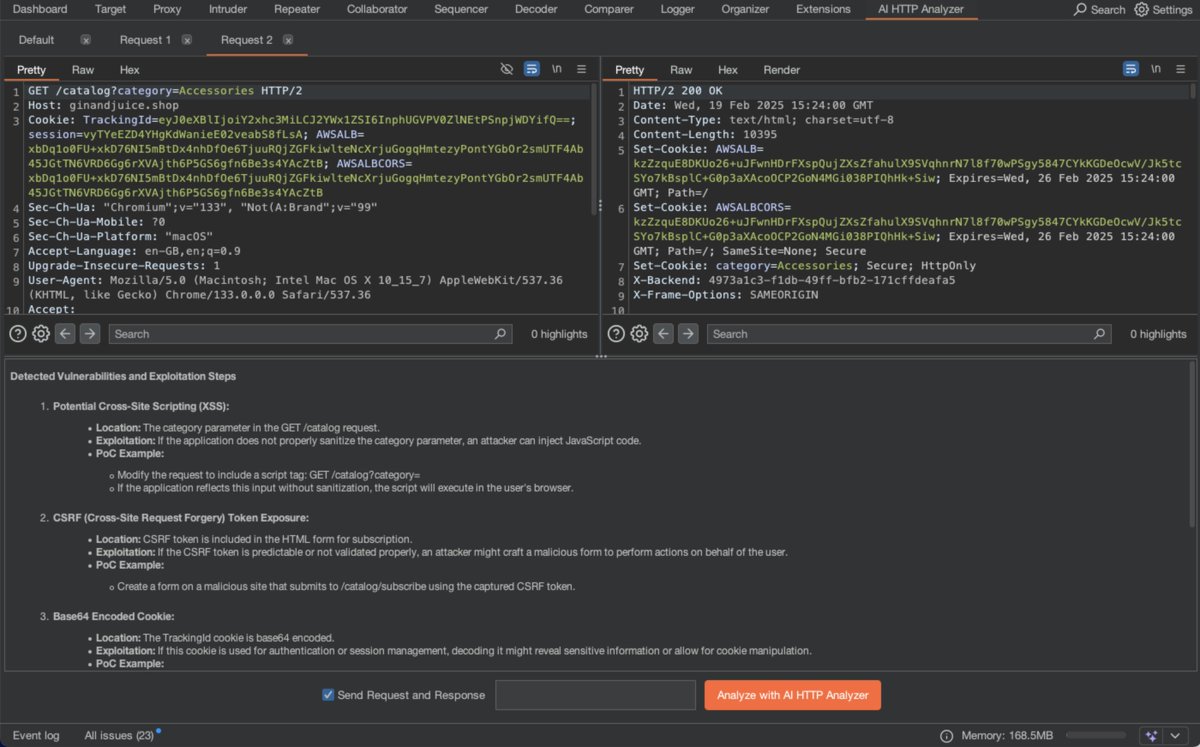The image size is (1200, 747).
Task: Open the Repeater tab
Action: tap(297, 9)
